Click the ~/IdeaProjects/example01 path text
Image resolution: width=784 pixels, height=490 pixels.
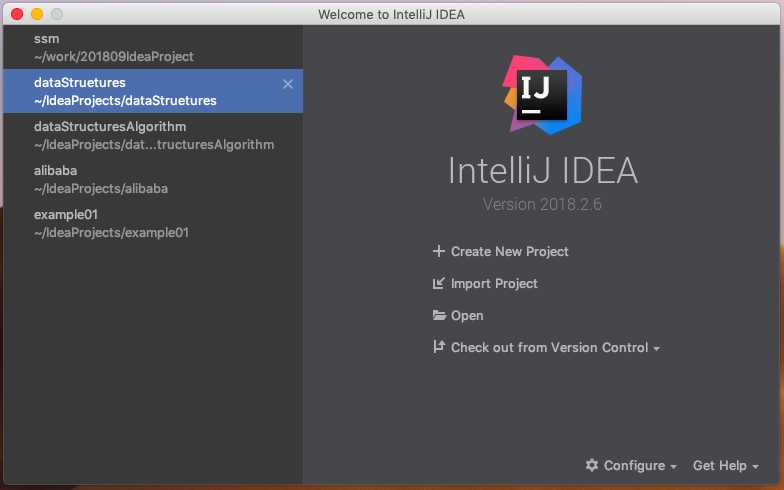point(111,232)
